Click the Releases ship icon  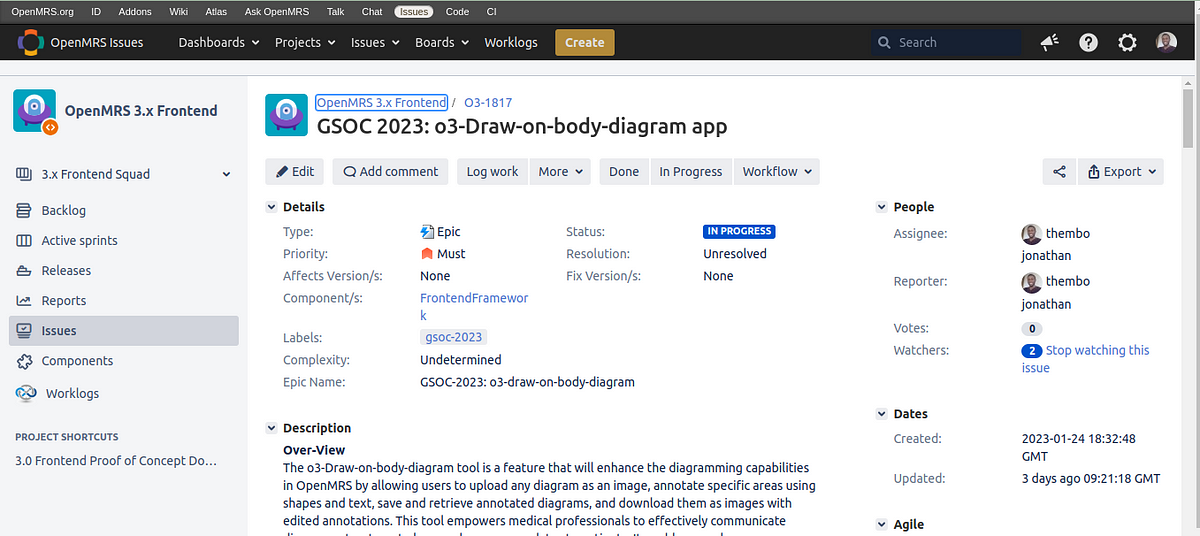click(x=24, y=270)
